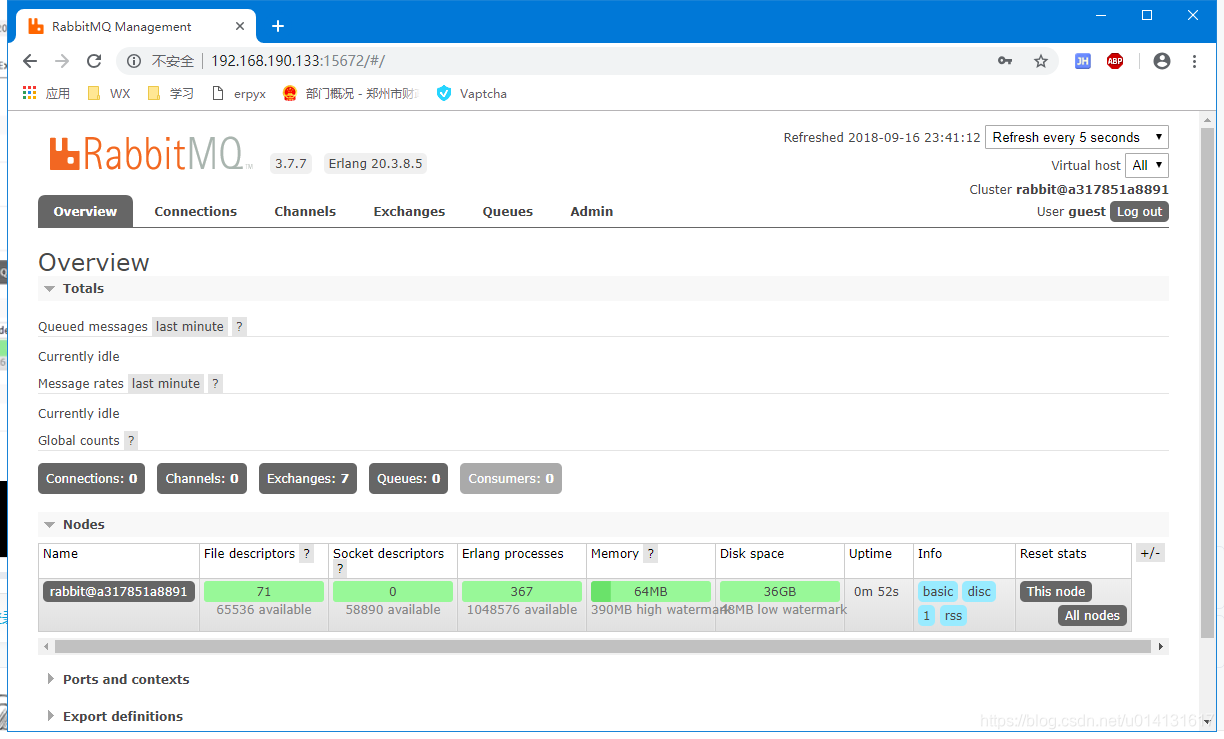Click the 36GB disk space bar
The height and width of the screenshot is (739, 1224).
(x=780, y=592)
